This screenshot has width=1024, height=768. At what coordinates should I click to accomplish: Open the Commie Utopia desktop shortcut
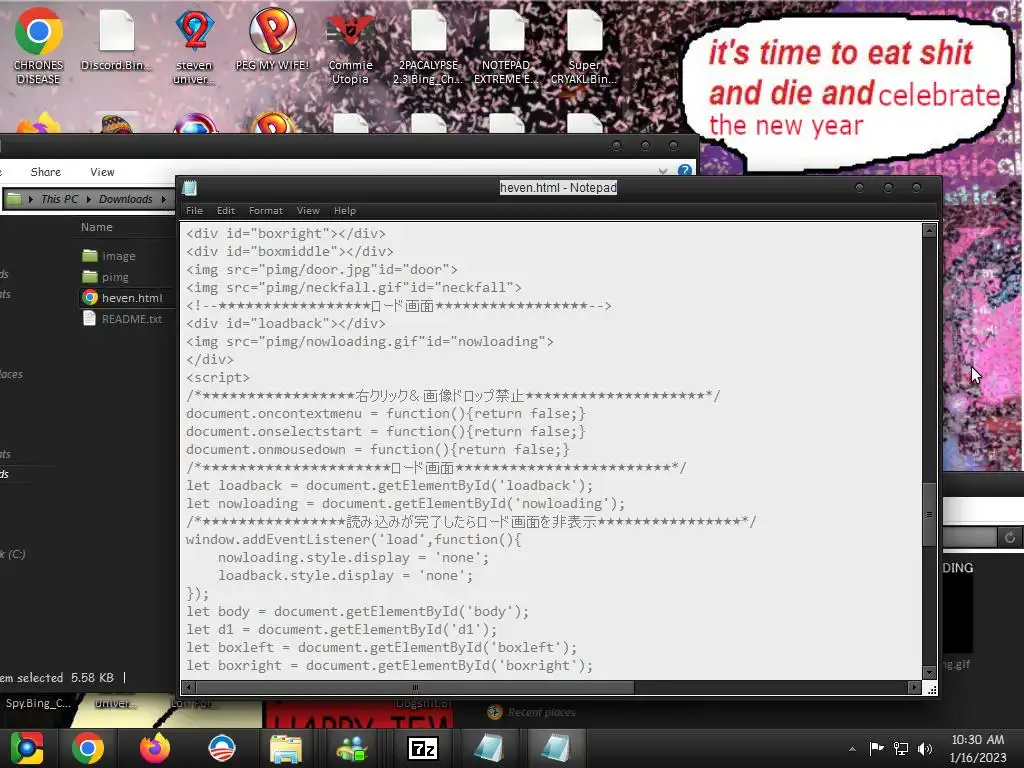click(x=350, y=46)
